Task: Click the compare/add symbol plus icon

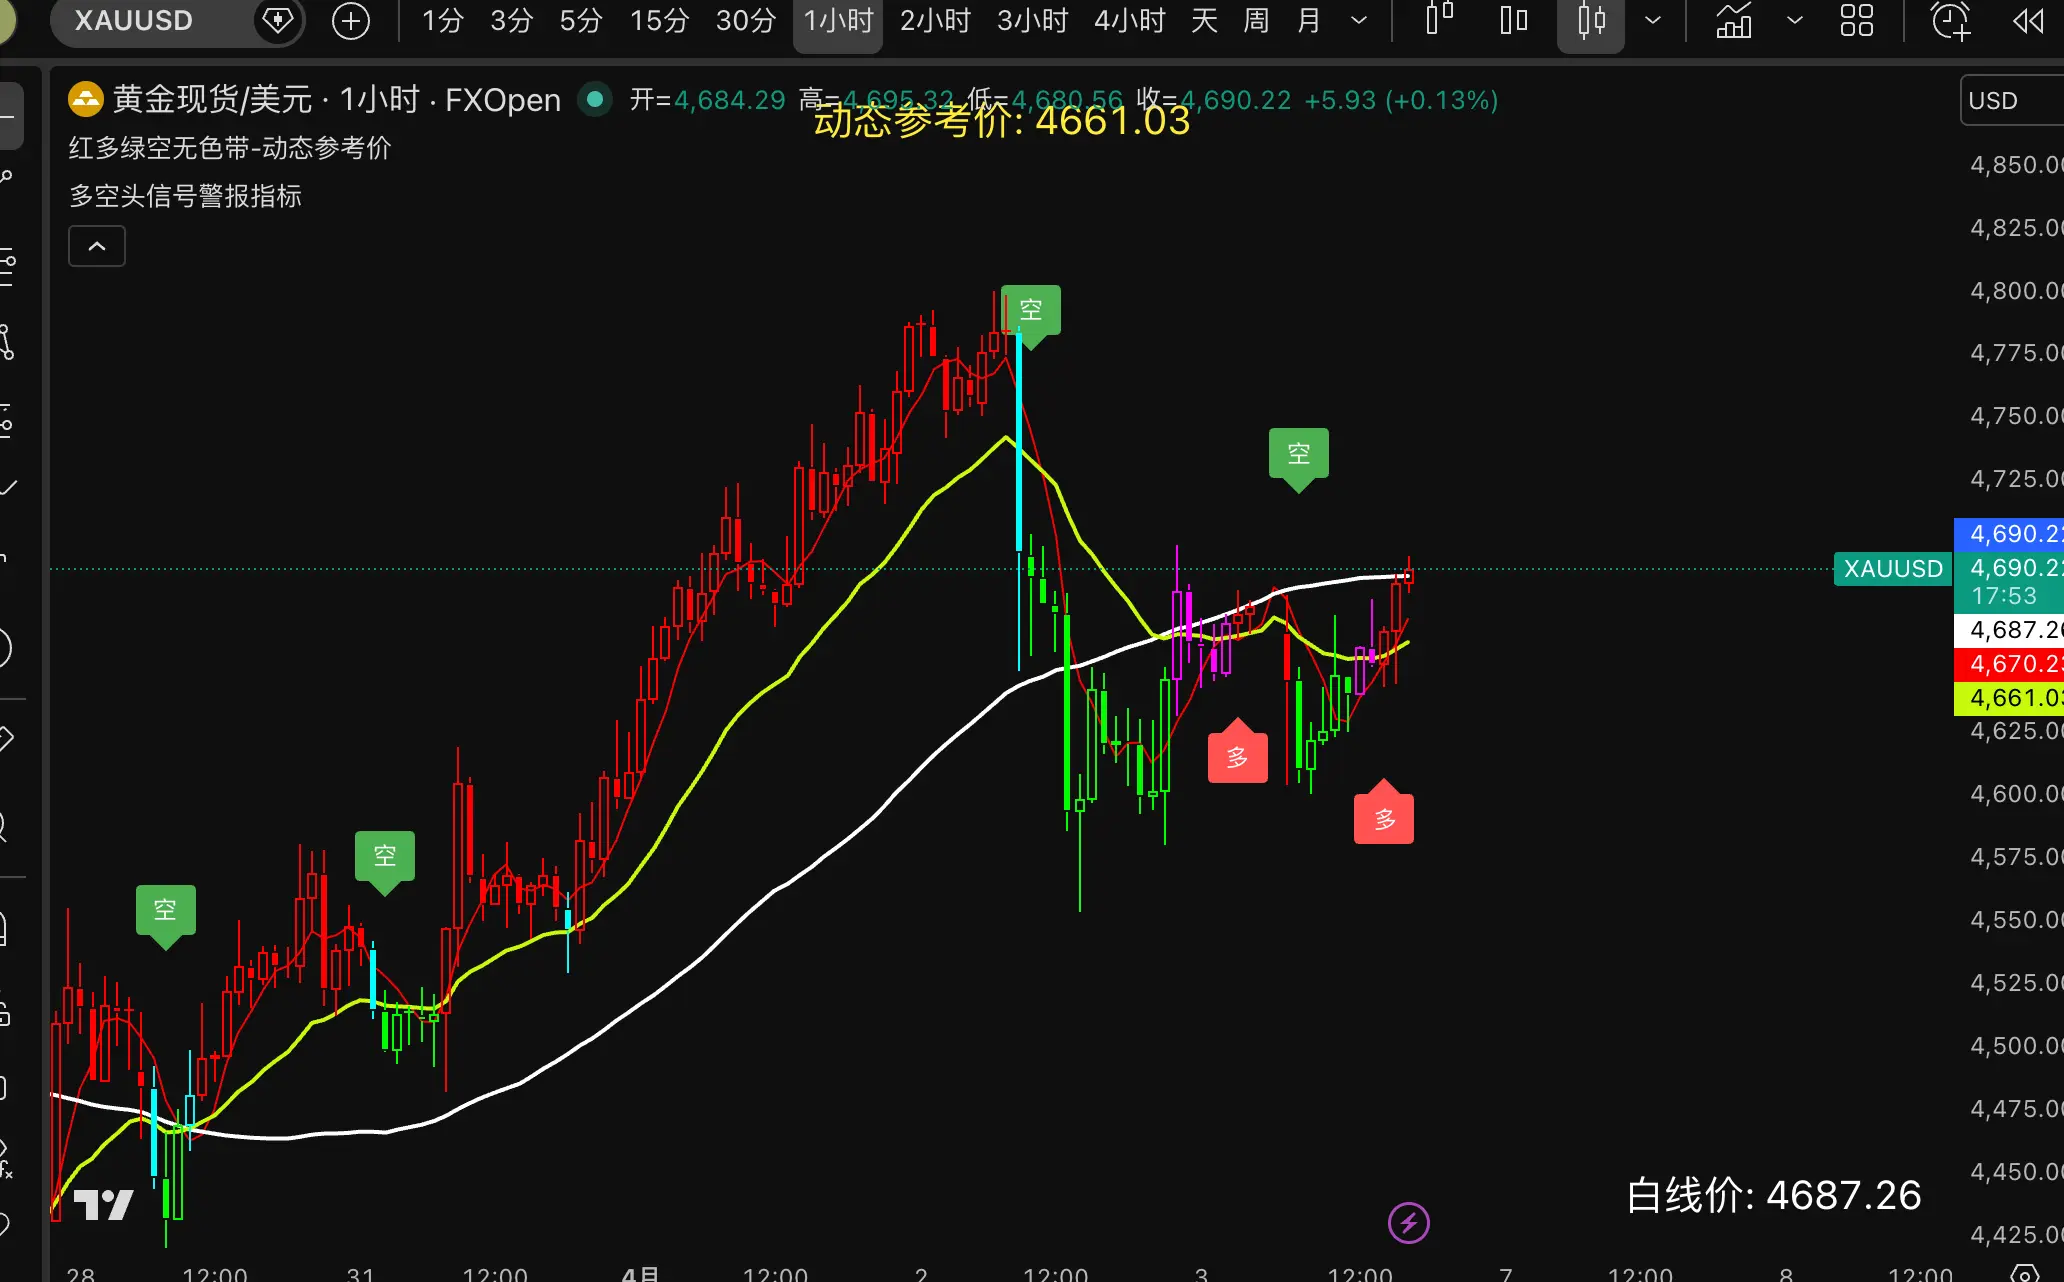Action: click(350, 21)
